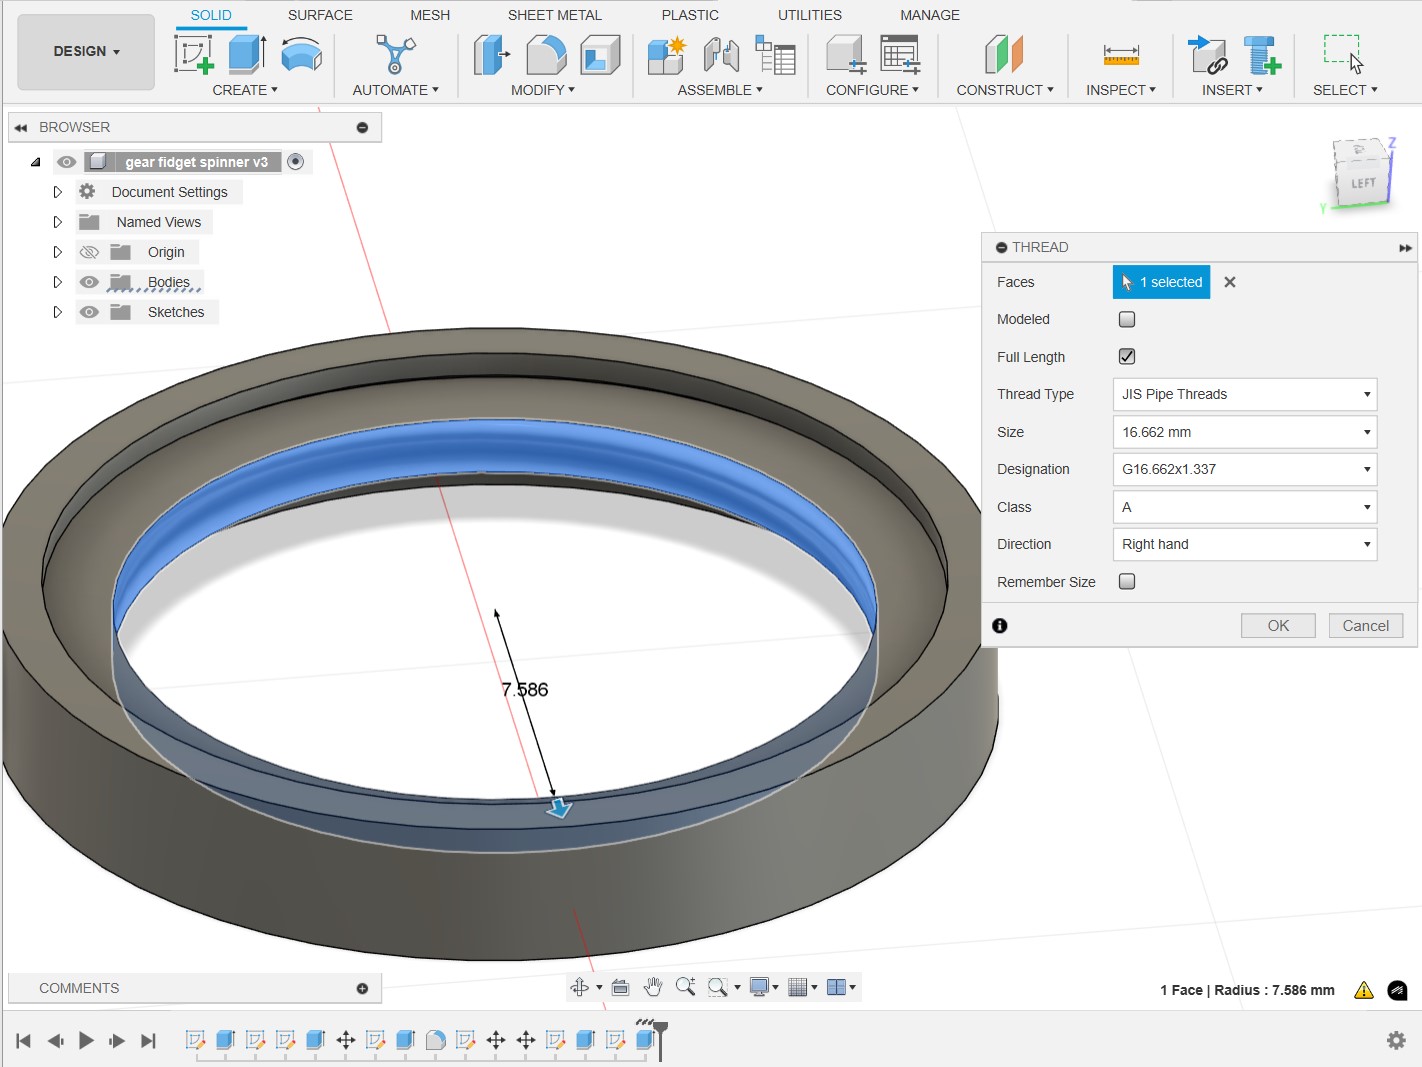Viewport: 1422px width, 1067px height.
Task: Uncheck the Full Length checkbox
Action: pyautogui.click(x=1127, y=356)
